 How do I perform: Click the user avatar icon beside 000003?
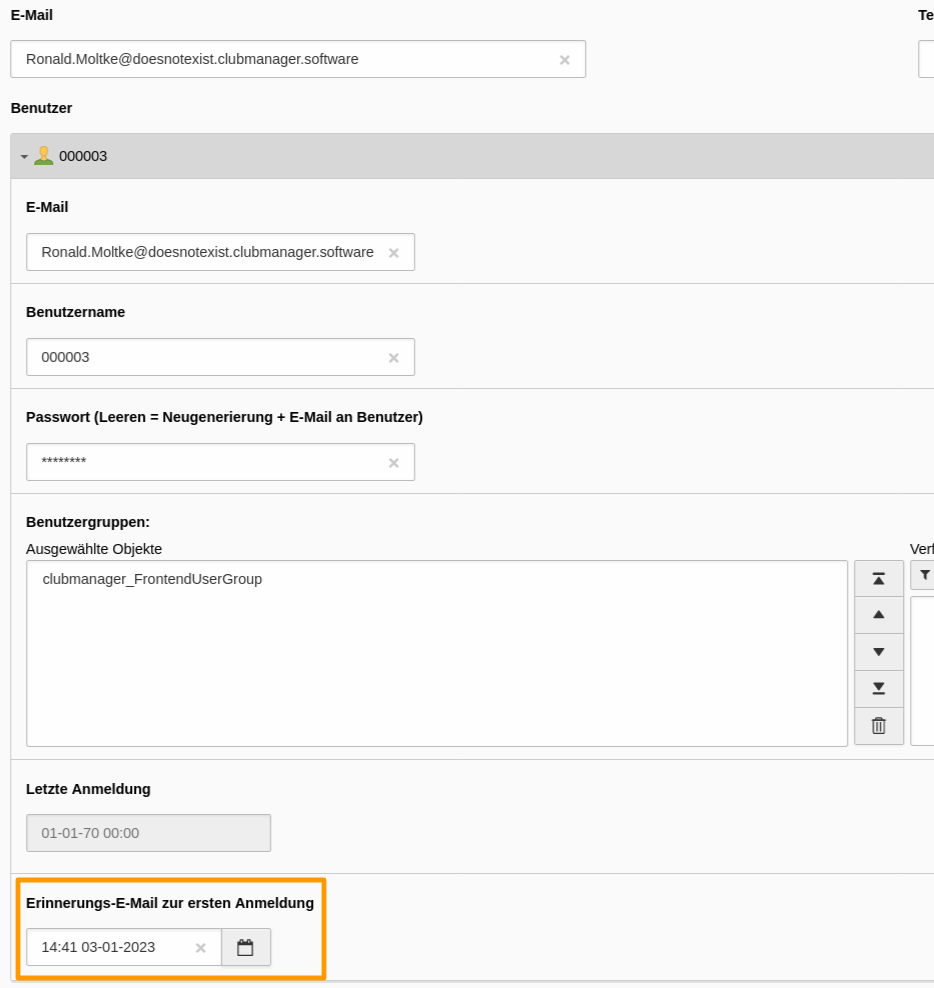point(43,155)
